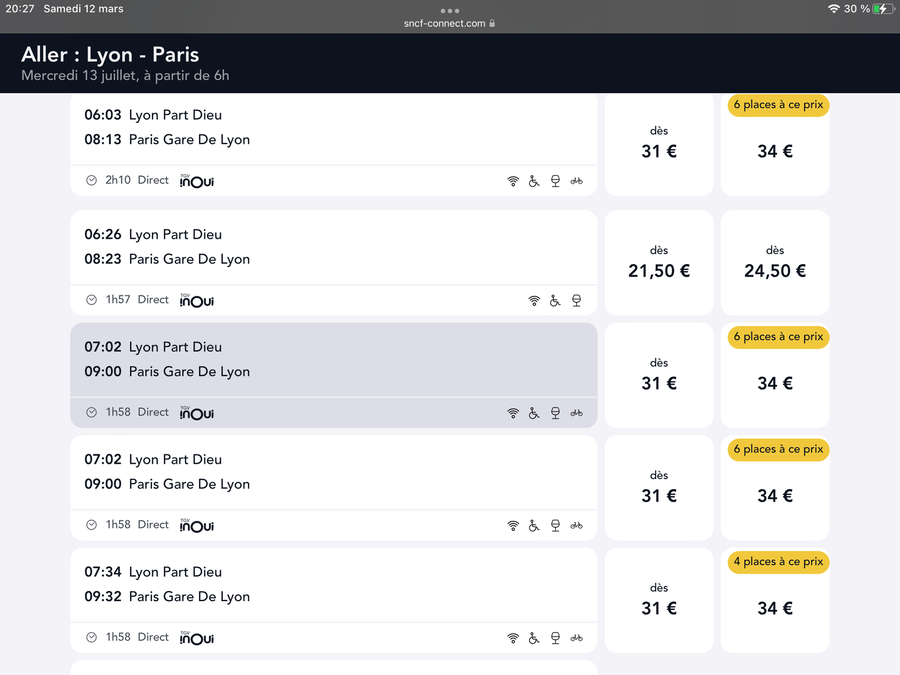This screenshot has width=900, height=675.
Task: Click the padlock icon next to sncf-connect.com
Action: click(493, 24)
